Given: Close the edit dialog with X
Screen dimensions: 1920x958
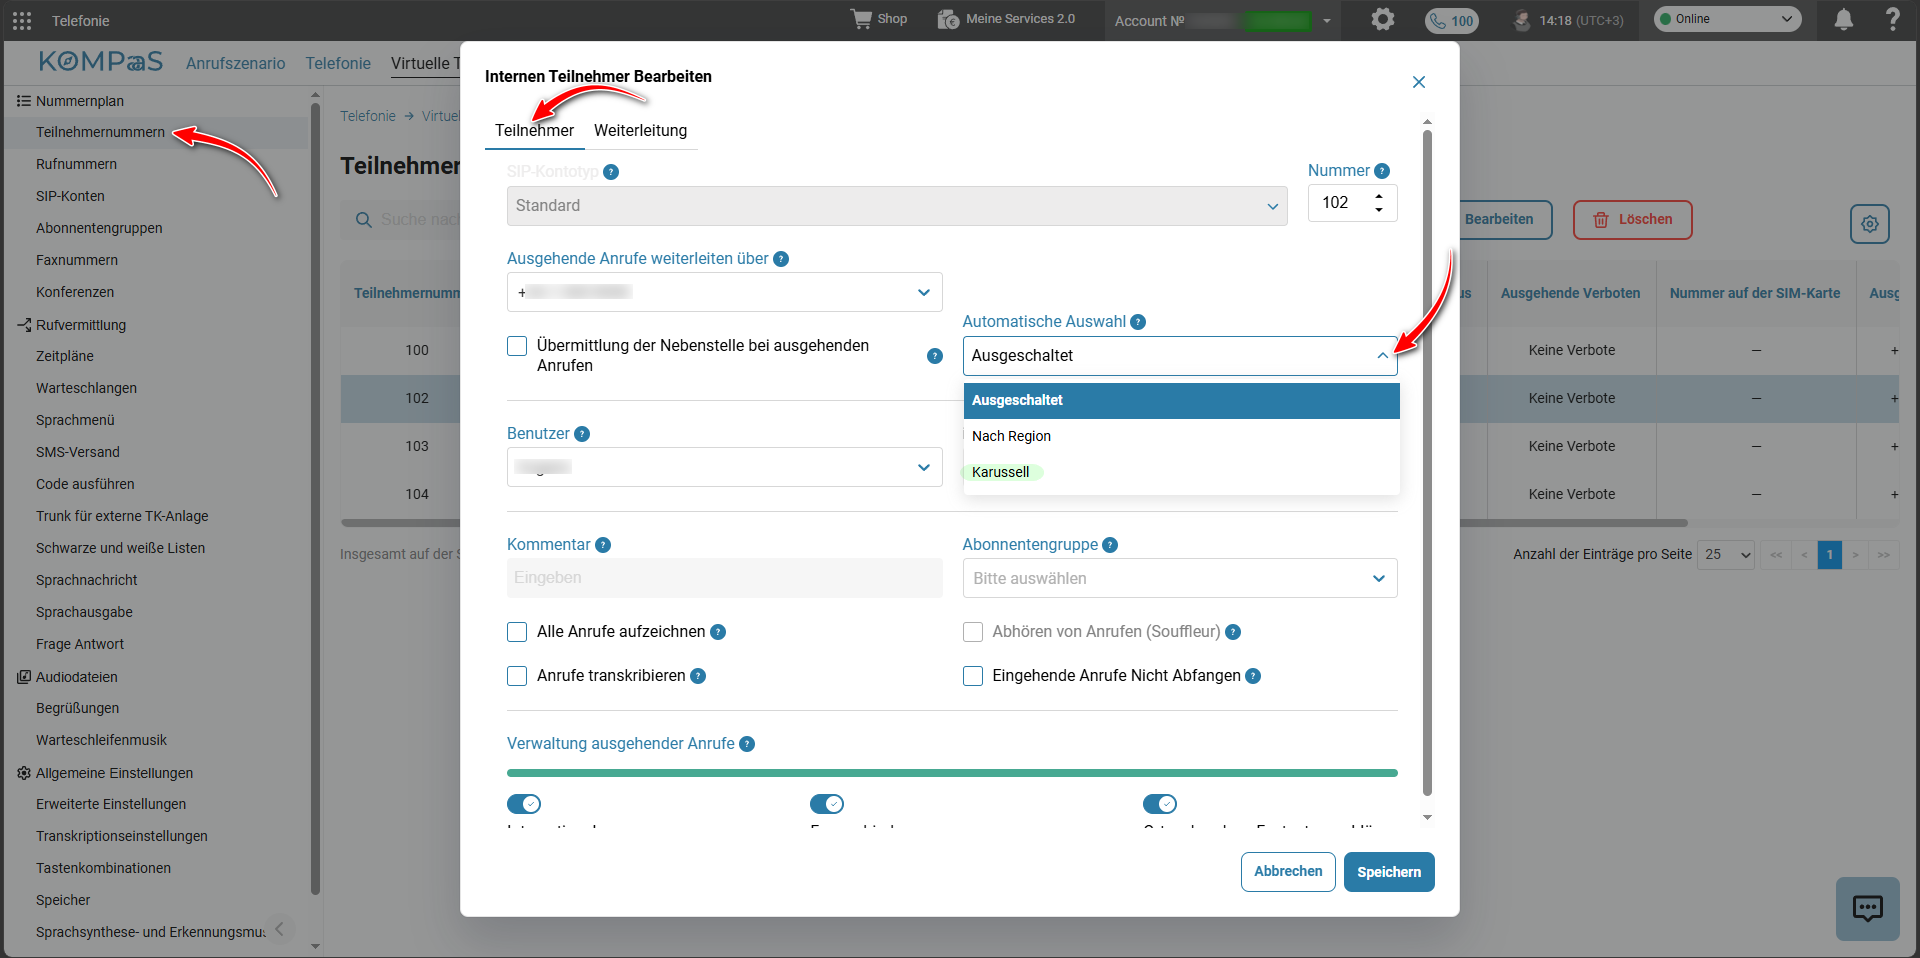Looking at the screenshot, I should [x=1418, y=82].
